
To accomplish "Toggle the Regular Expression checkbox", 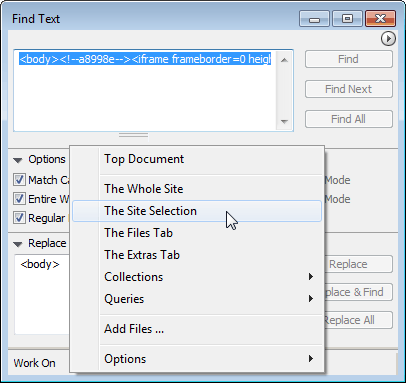I will [x=19, y=218].
